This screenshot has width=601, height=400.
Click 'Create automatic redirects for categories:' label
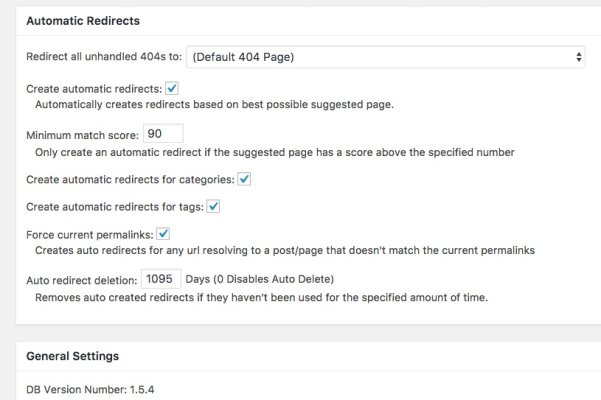[x=130, y=180]
